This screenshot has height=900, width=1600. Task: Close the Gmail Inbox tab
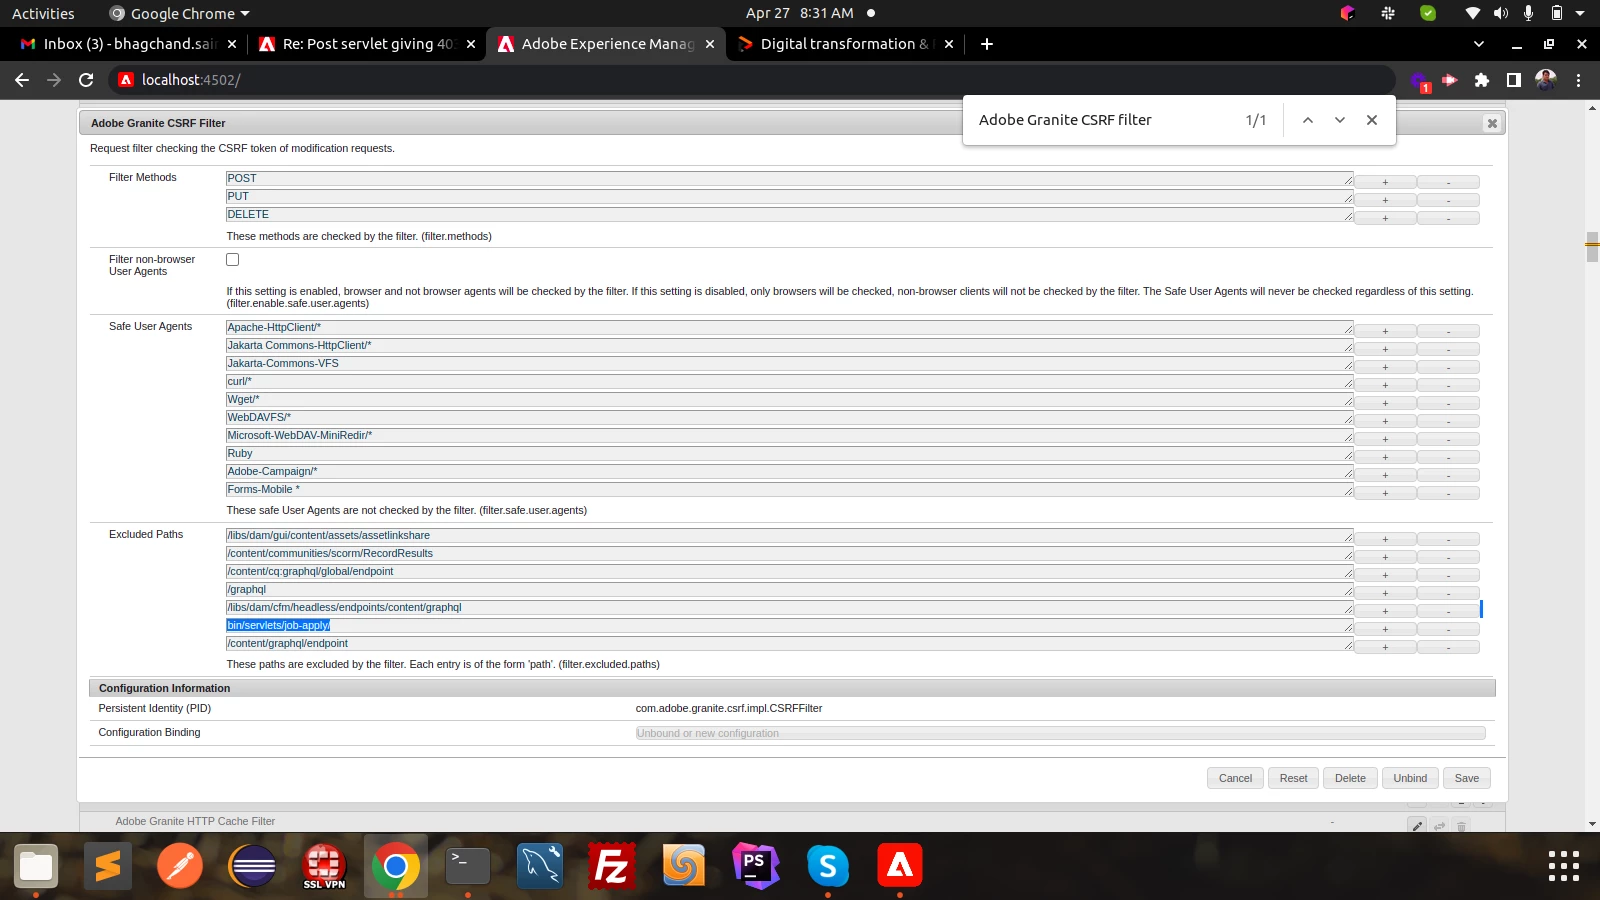click(232, 44)
